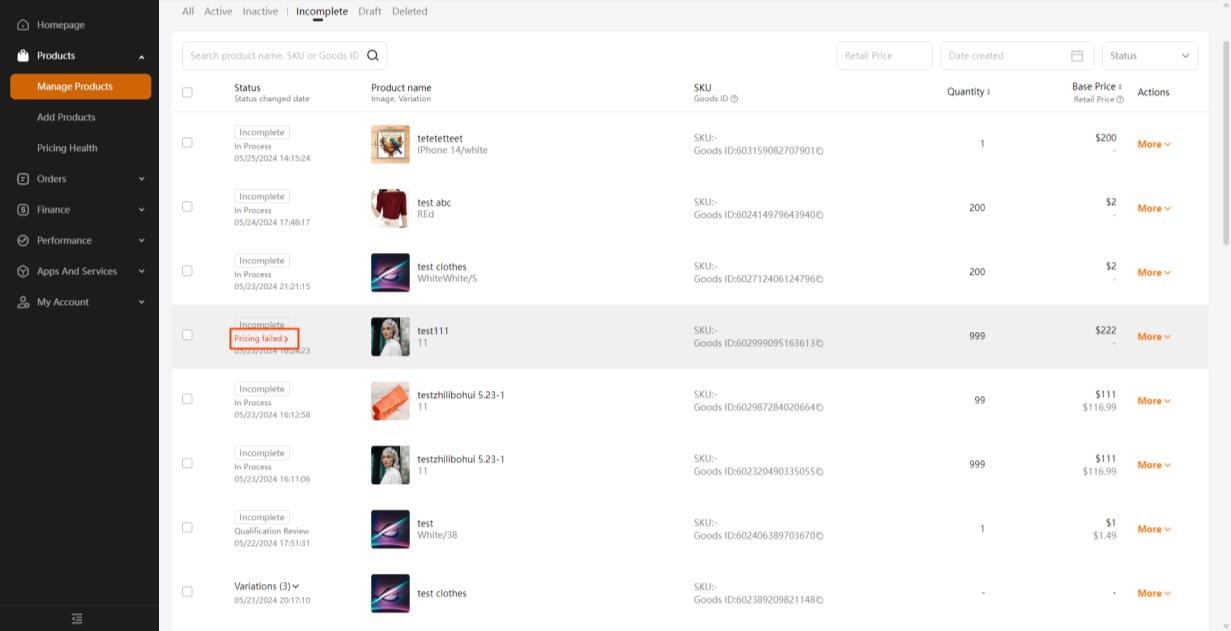The image size is (1231, 631).
Task: Click the product search input field
Action: tap(273, 56)
